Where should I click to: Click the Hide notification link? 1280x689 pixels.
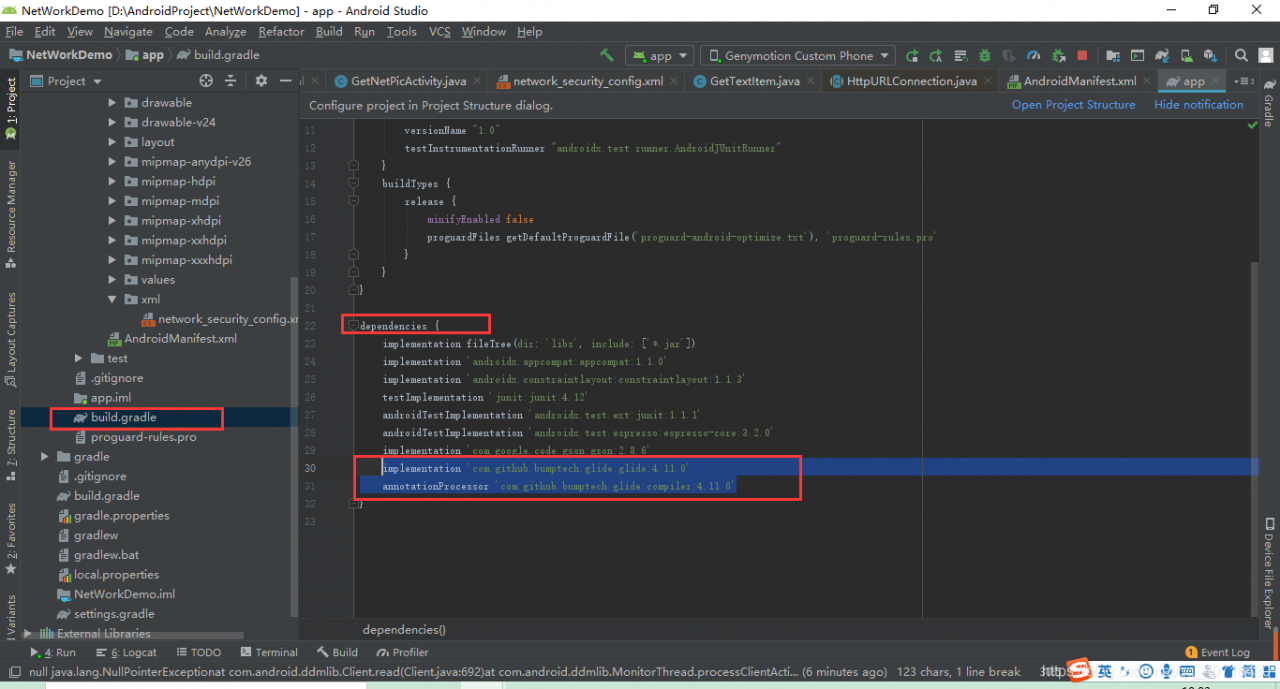pyautogui.click(x=1199, y=105)
